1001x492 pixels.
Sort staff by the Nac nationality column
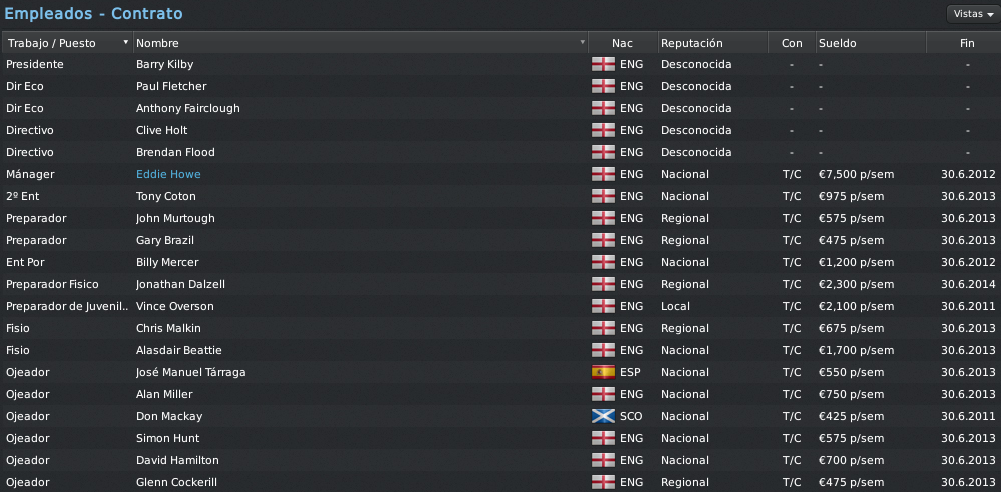622,43
